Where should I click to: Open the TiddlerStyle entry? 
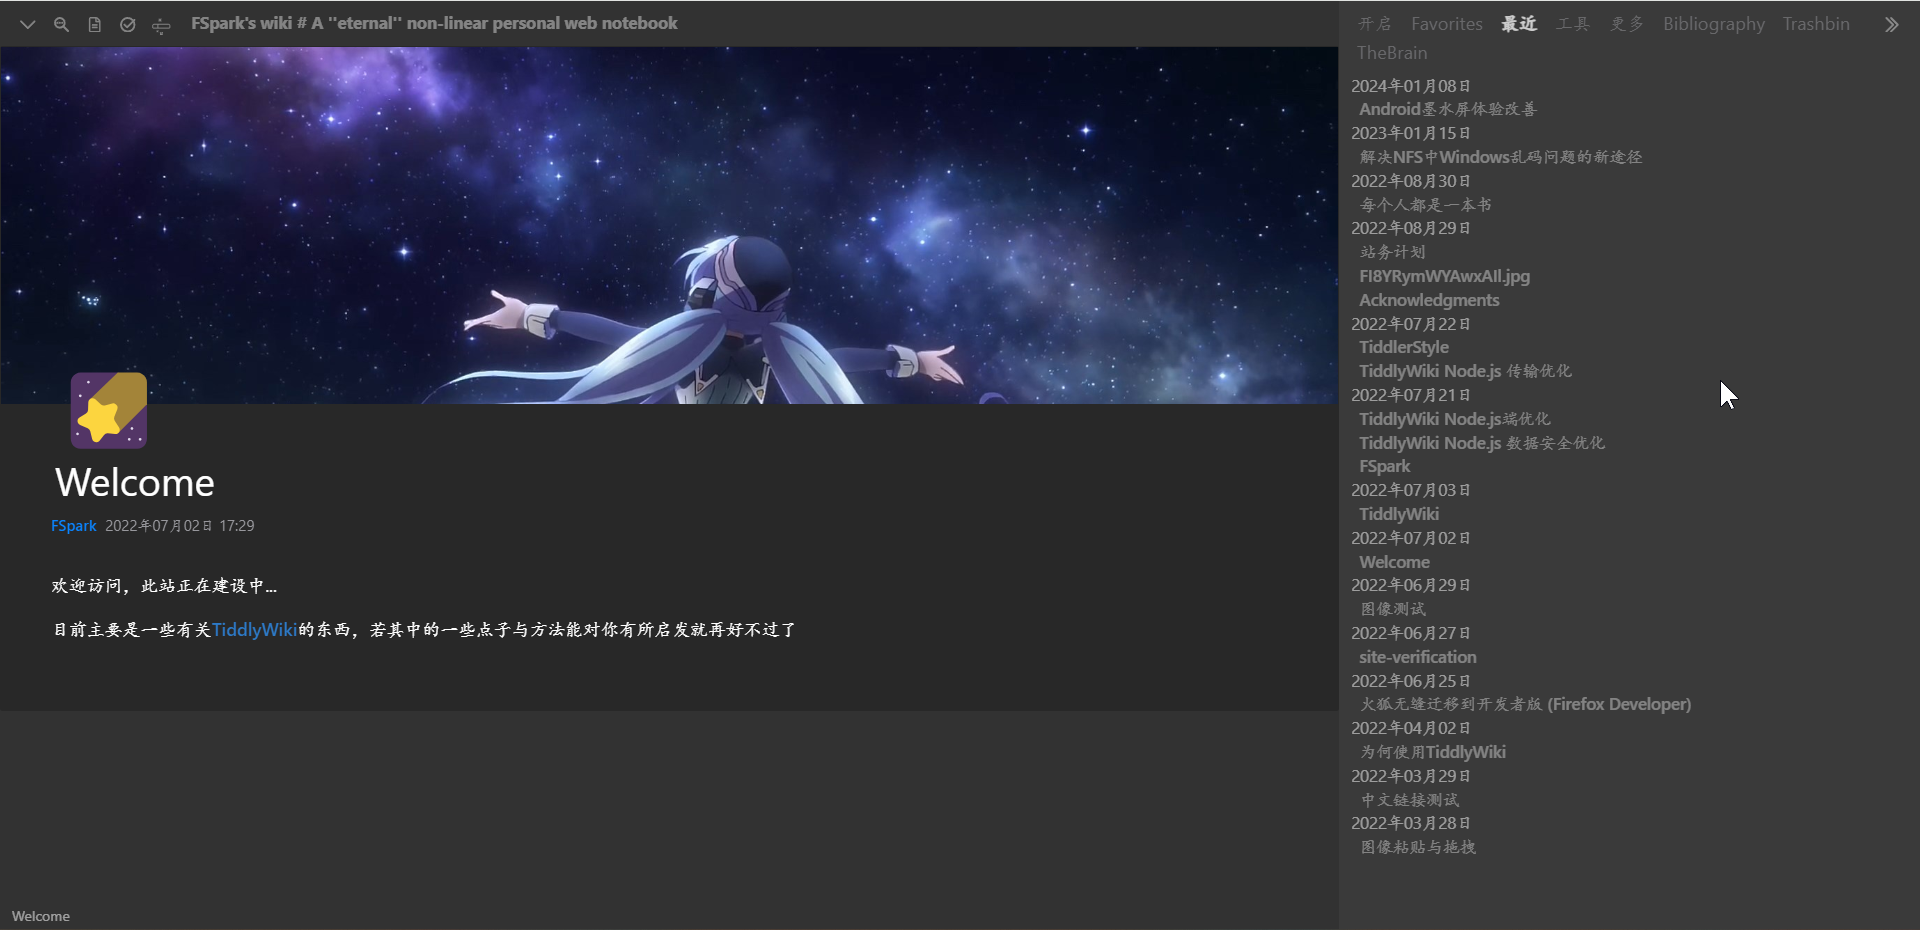(x=1403, y=347)
